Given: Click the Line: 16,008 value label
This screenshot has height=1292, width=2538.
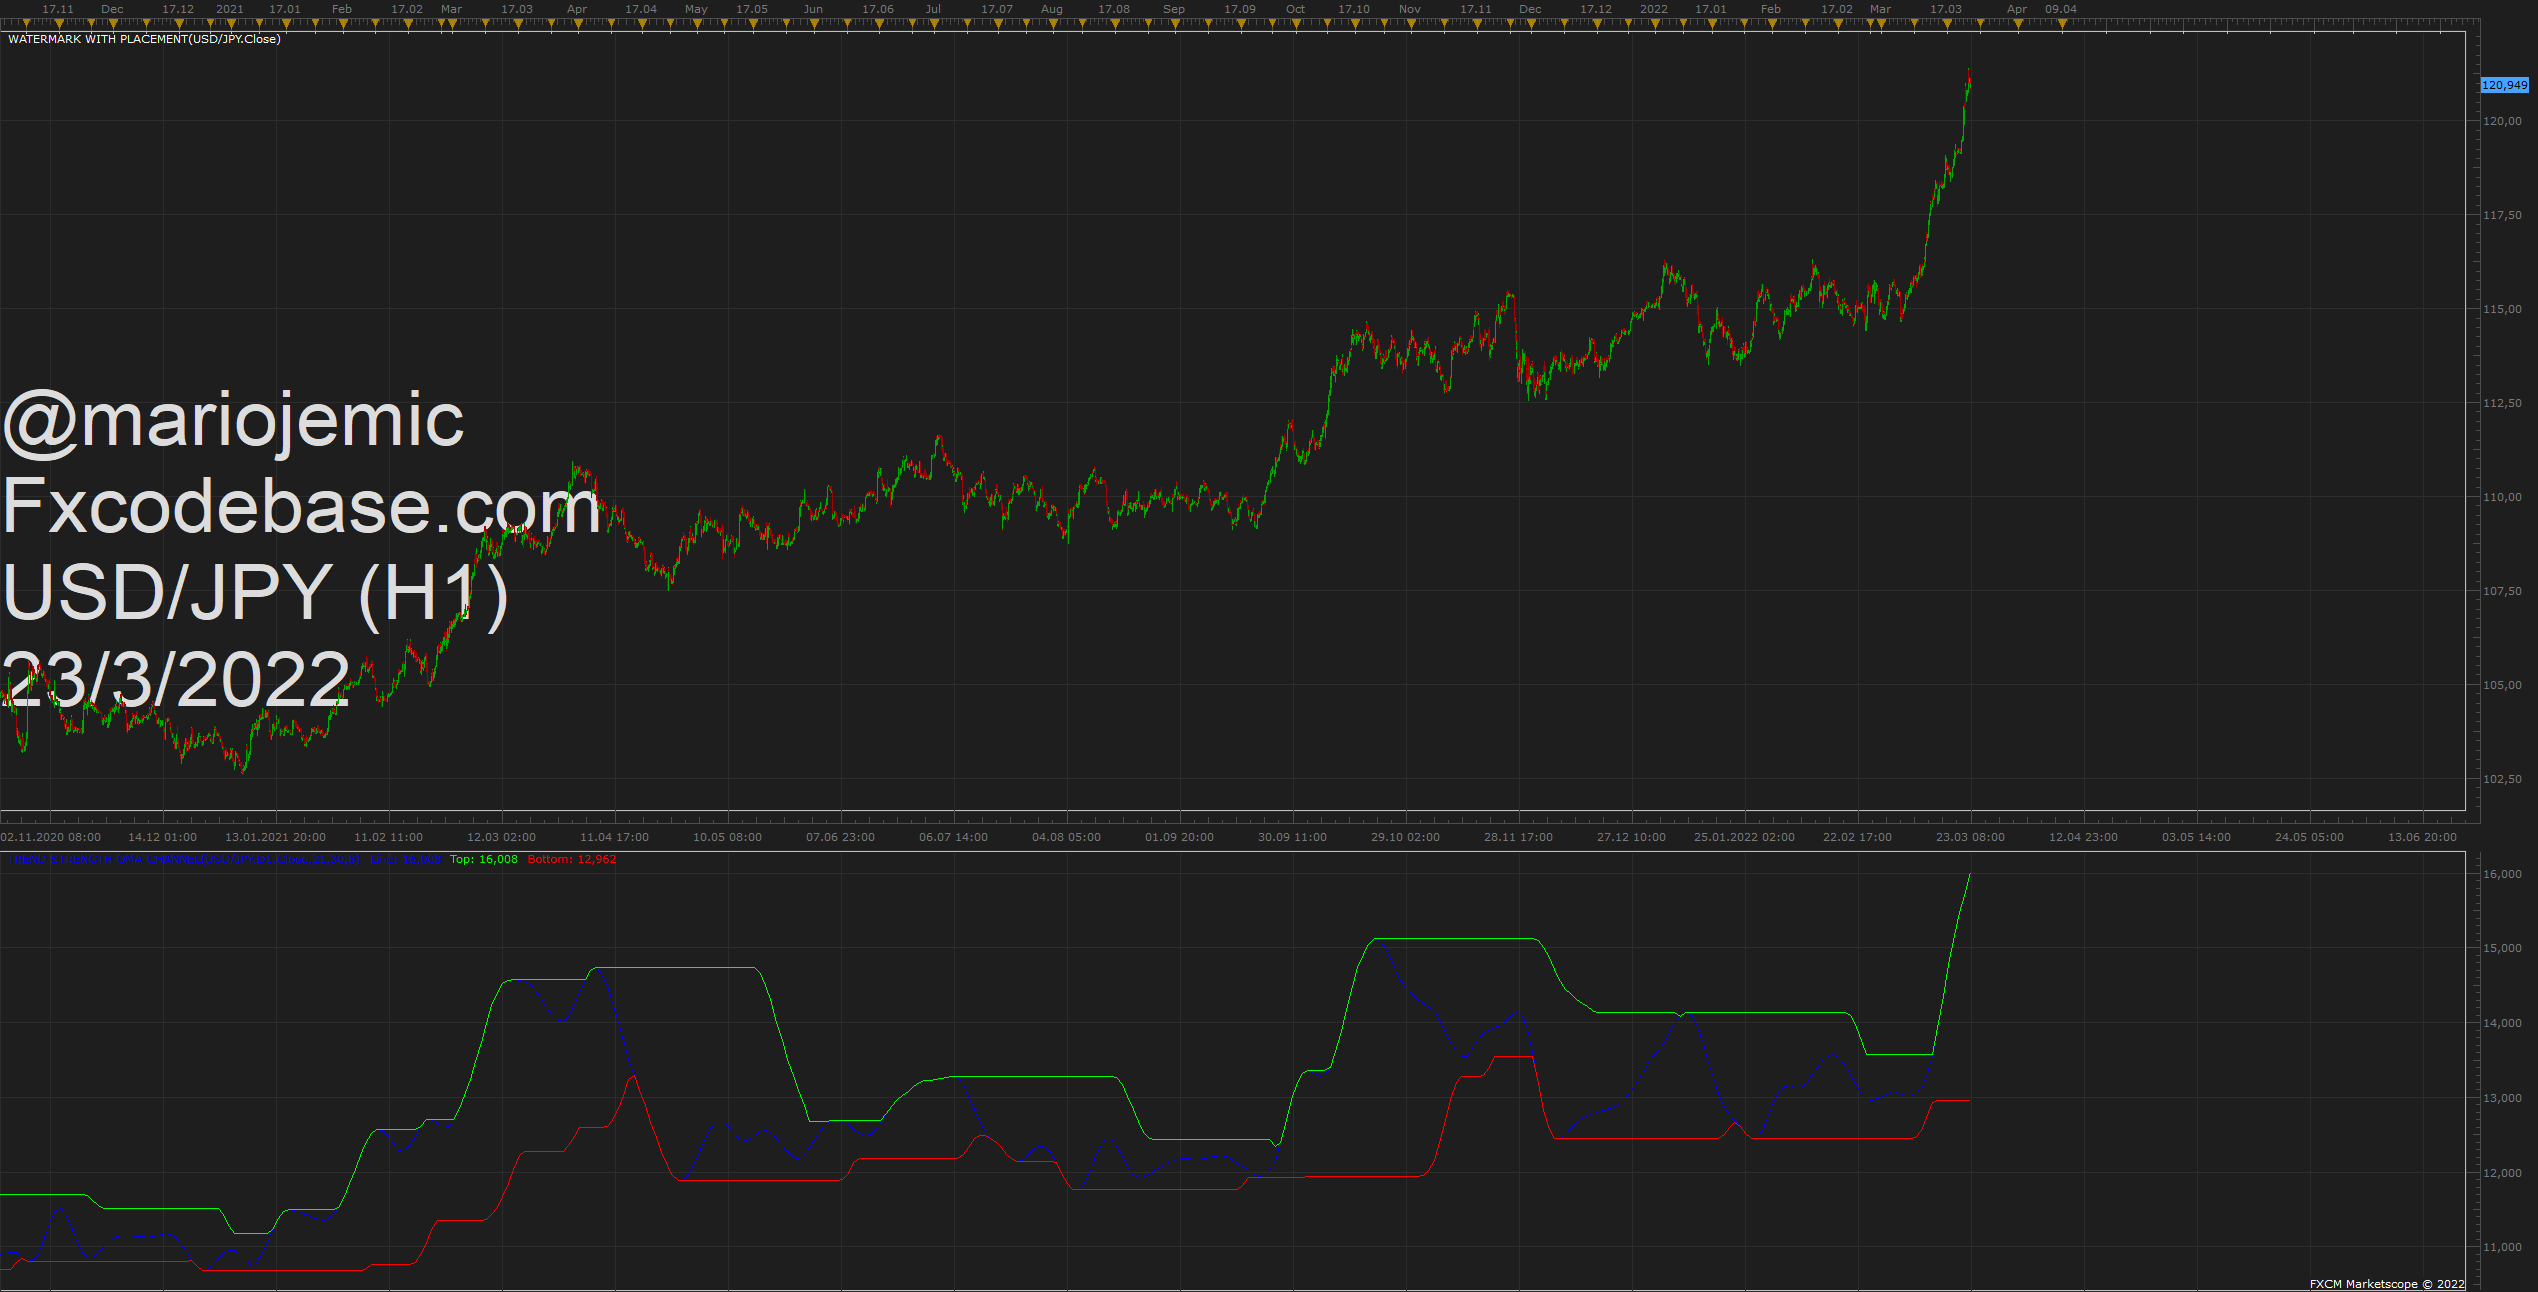Looking at the screenshot, I should 406,859.
